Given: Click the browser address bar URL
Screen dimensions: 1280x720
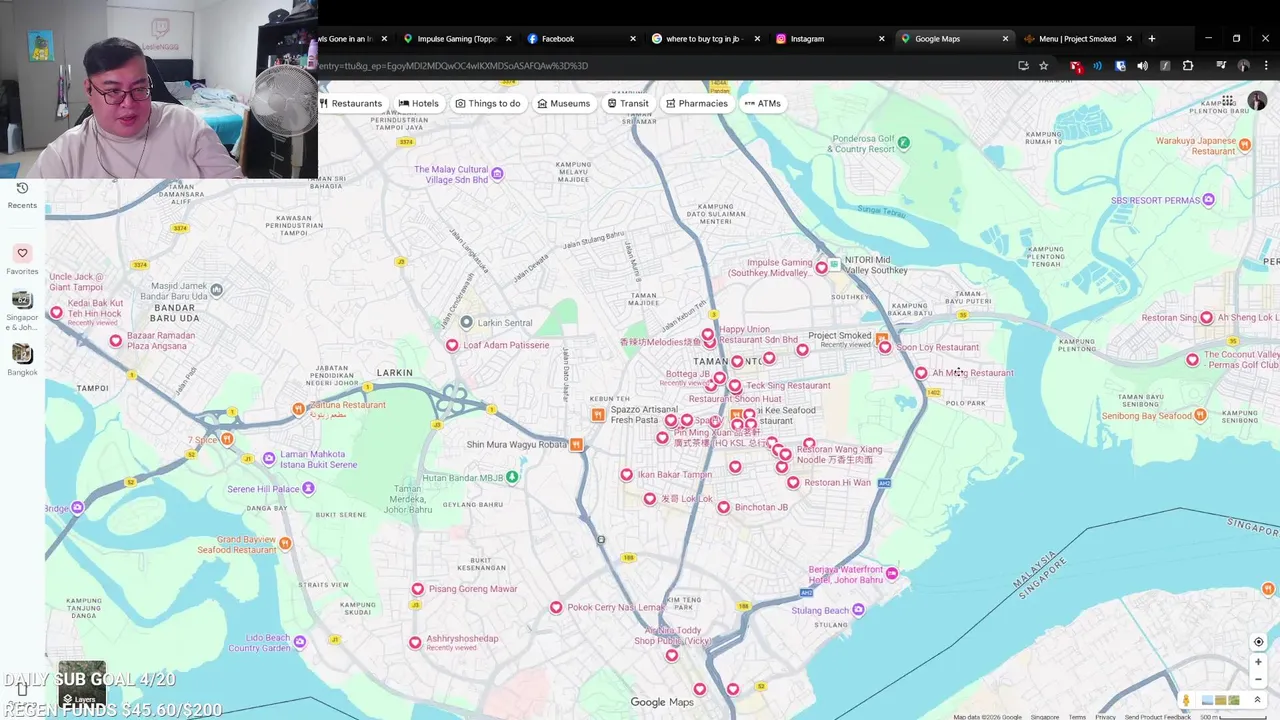Looking at the screenshot, I should pyautogui.click(x=455, y=66).
